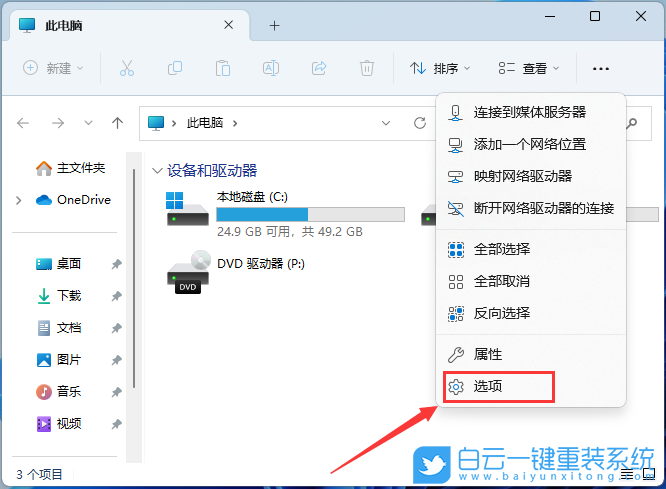The image size is (666, 489).
Task: Select 连接到媒体服务器 menu item
Action: click(531, 112)
